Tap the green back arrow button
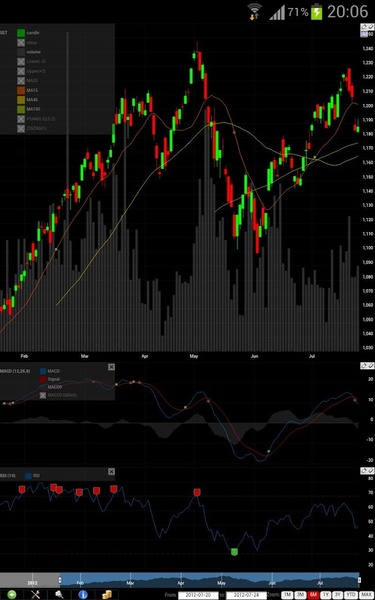Image resolution: width=375 pixels, height=600 pixels. click(12, 595)
